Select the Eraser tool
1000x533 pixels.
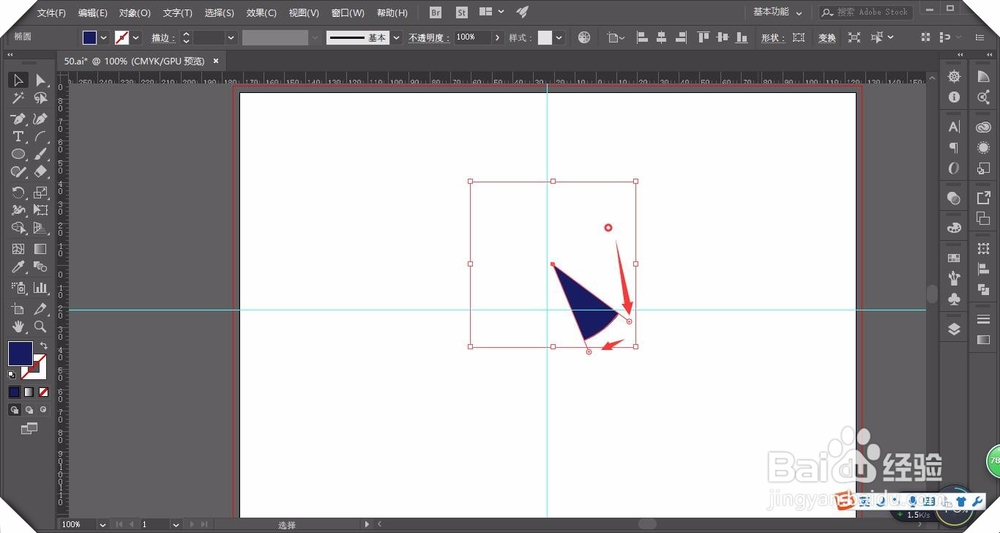point(40,172)
